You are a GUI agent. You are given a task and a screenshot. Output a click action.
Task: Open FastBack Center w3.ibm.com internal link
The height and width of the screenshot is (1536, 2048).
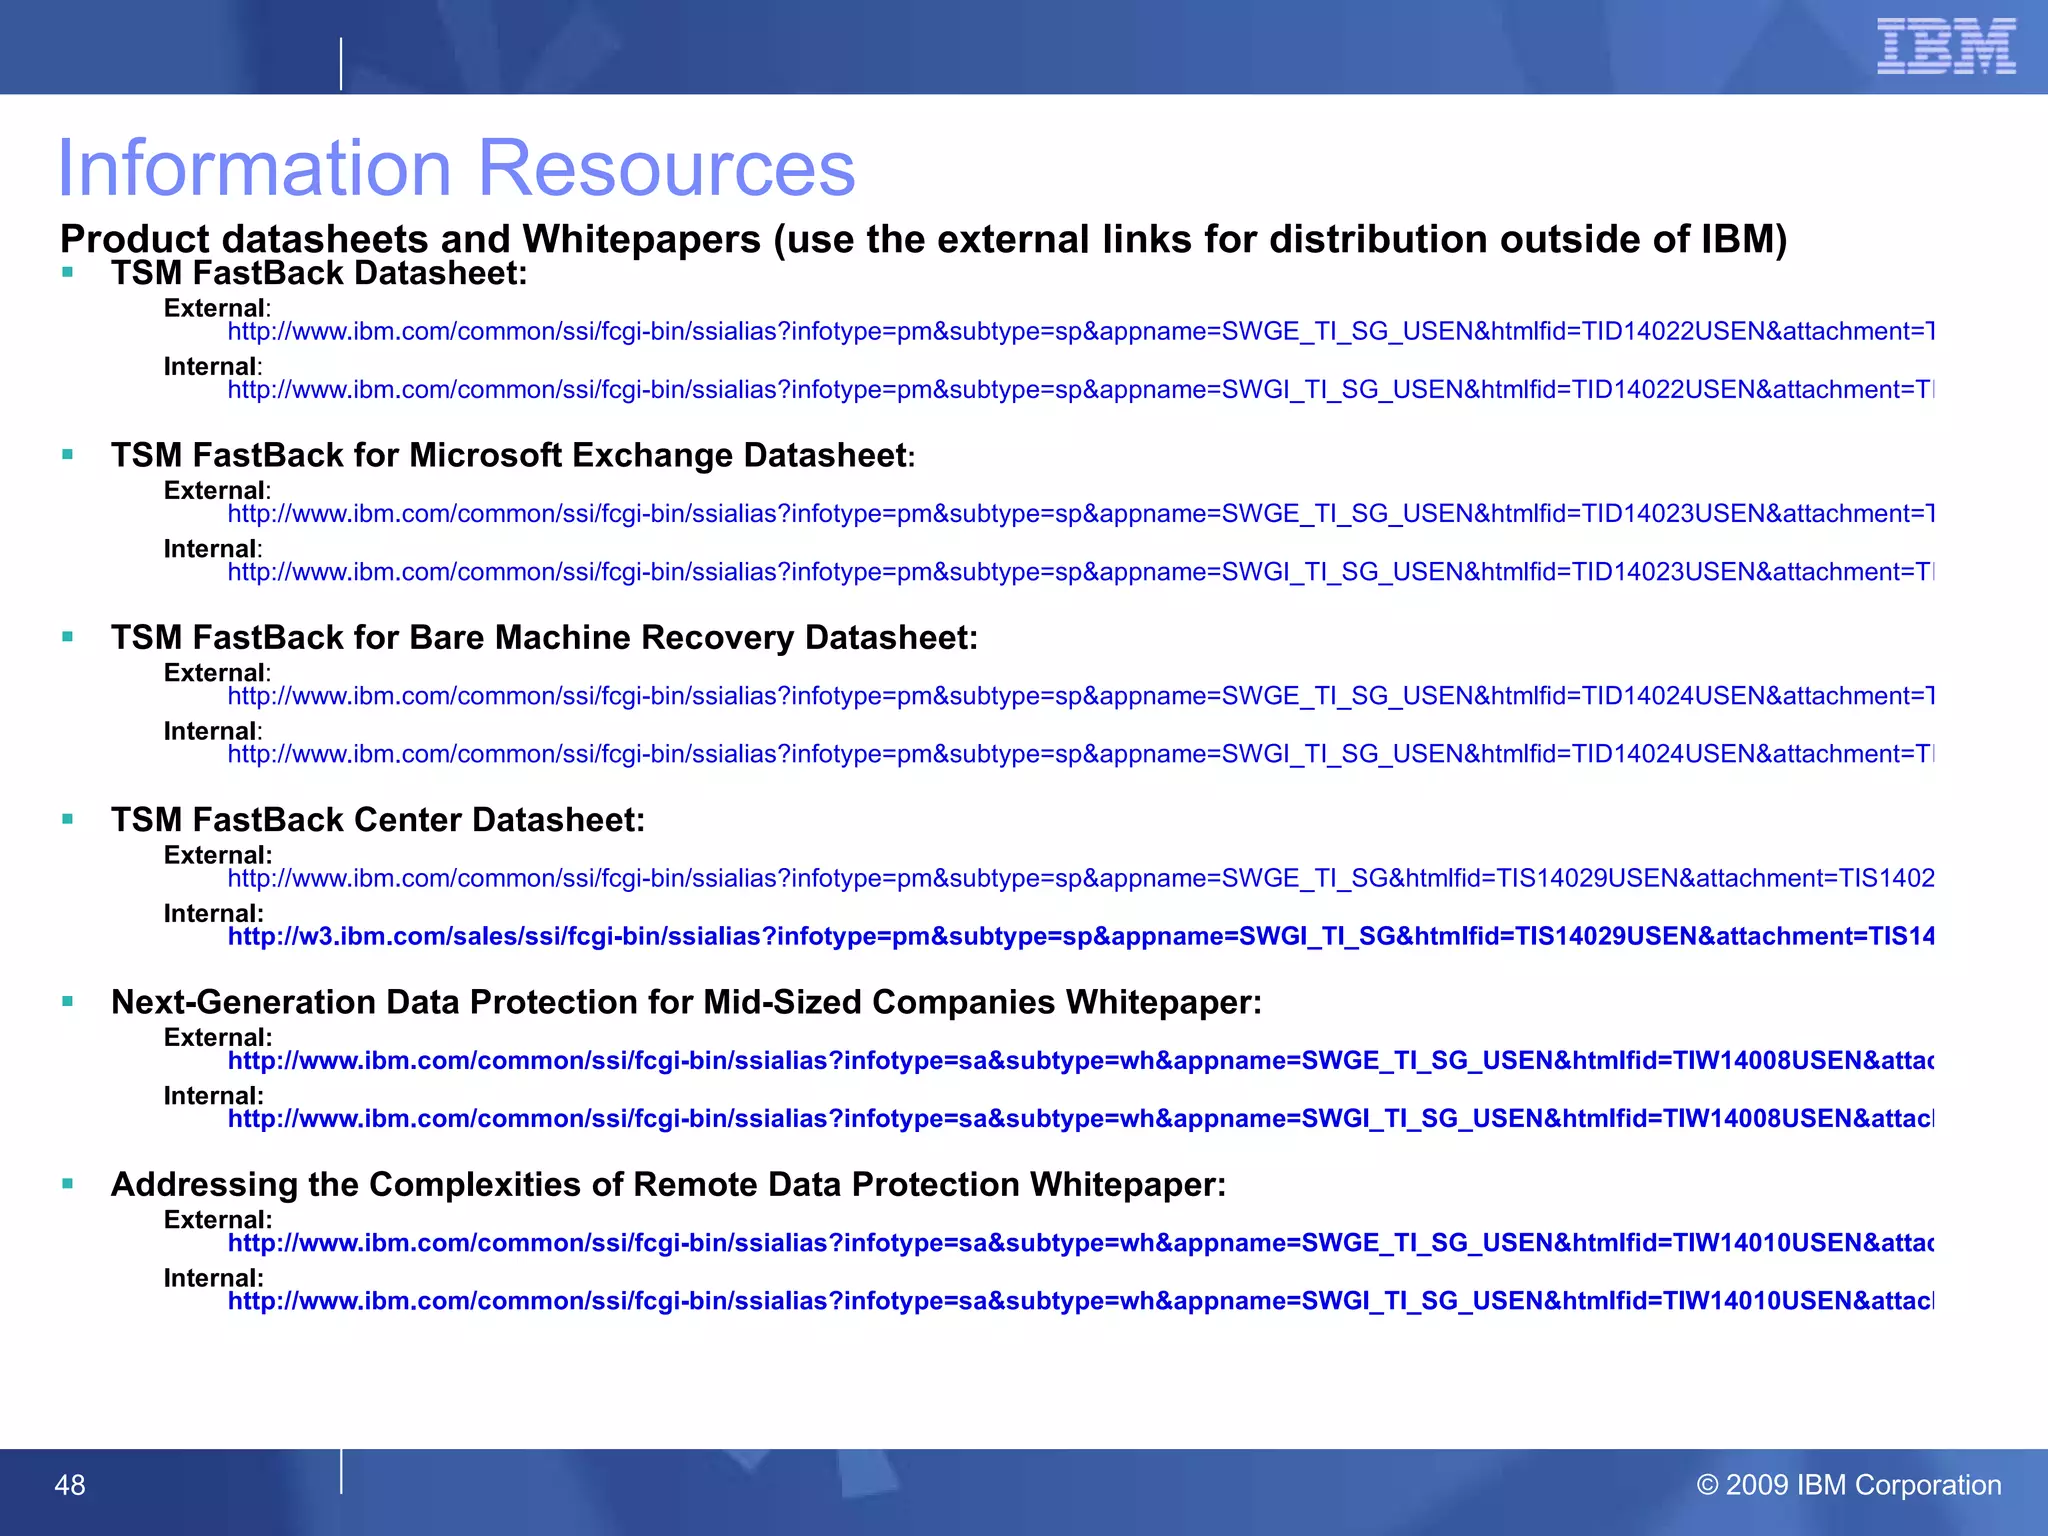point(1081,937)
